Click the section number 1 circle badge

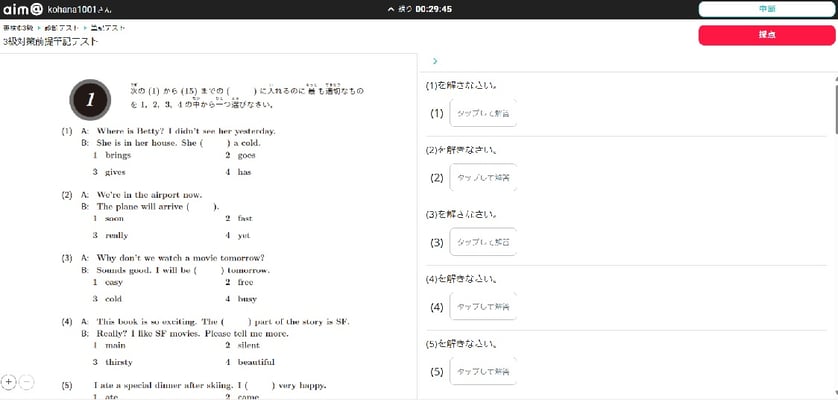click(x=90, y=99)
